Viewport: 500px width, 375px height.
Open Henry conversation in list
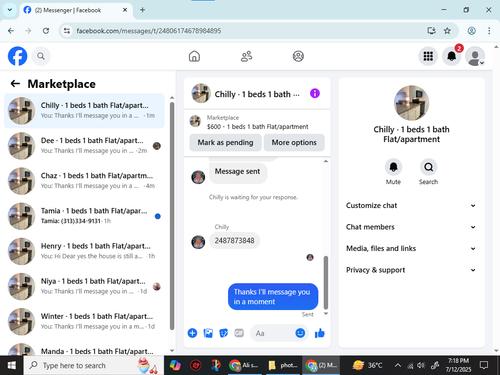pos(84,251)
